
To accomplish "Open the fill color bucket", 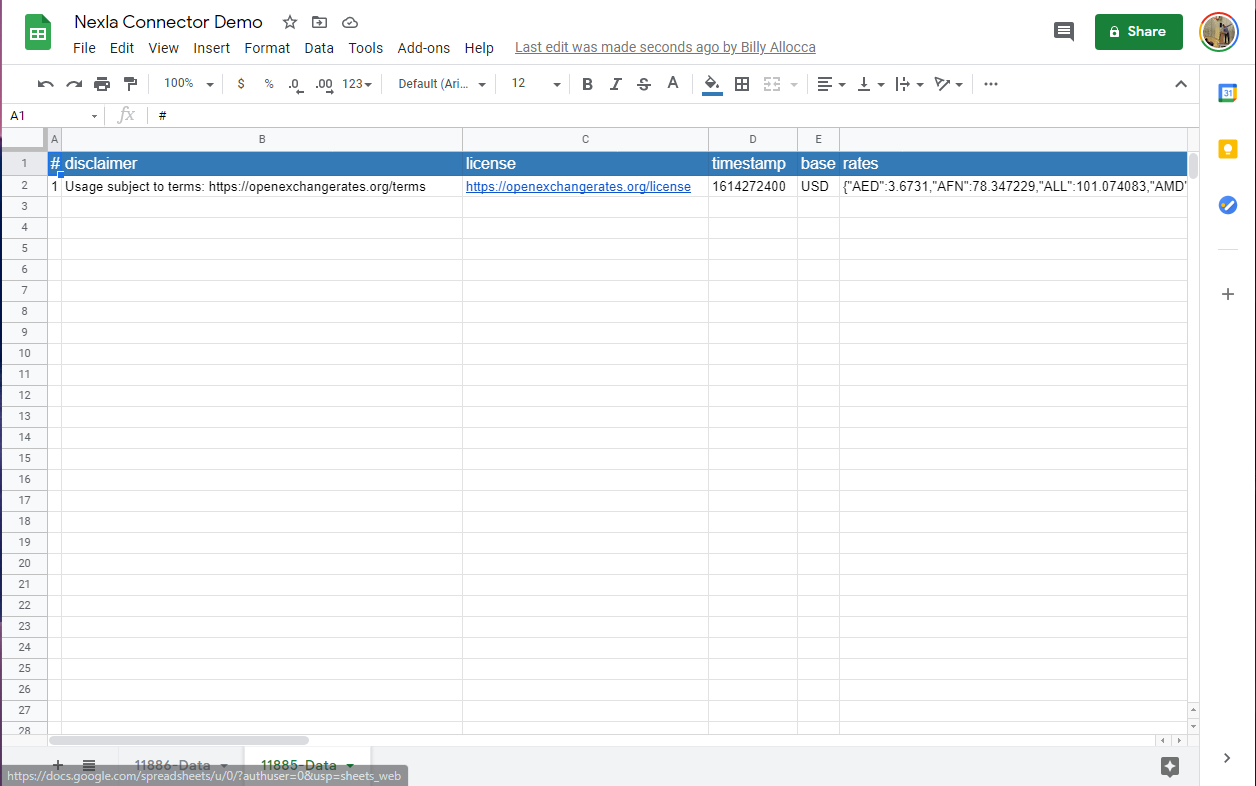I will [712, 84].
